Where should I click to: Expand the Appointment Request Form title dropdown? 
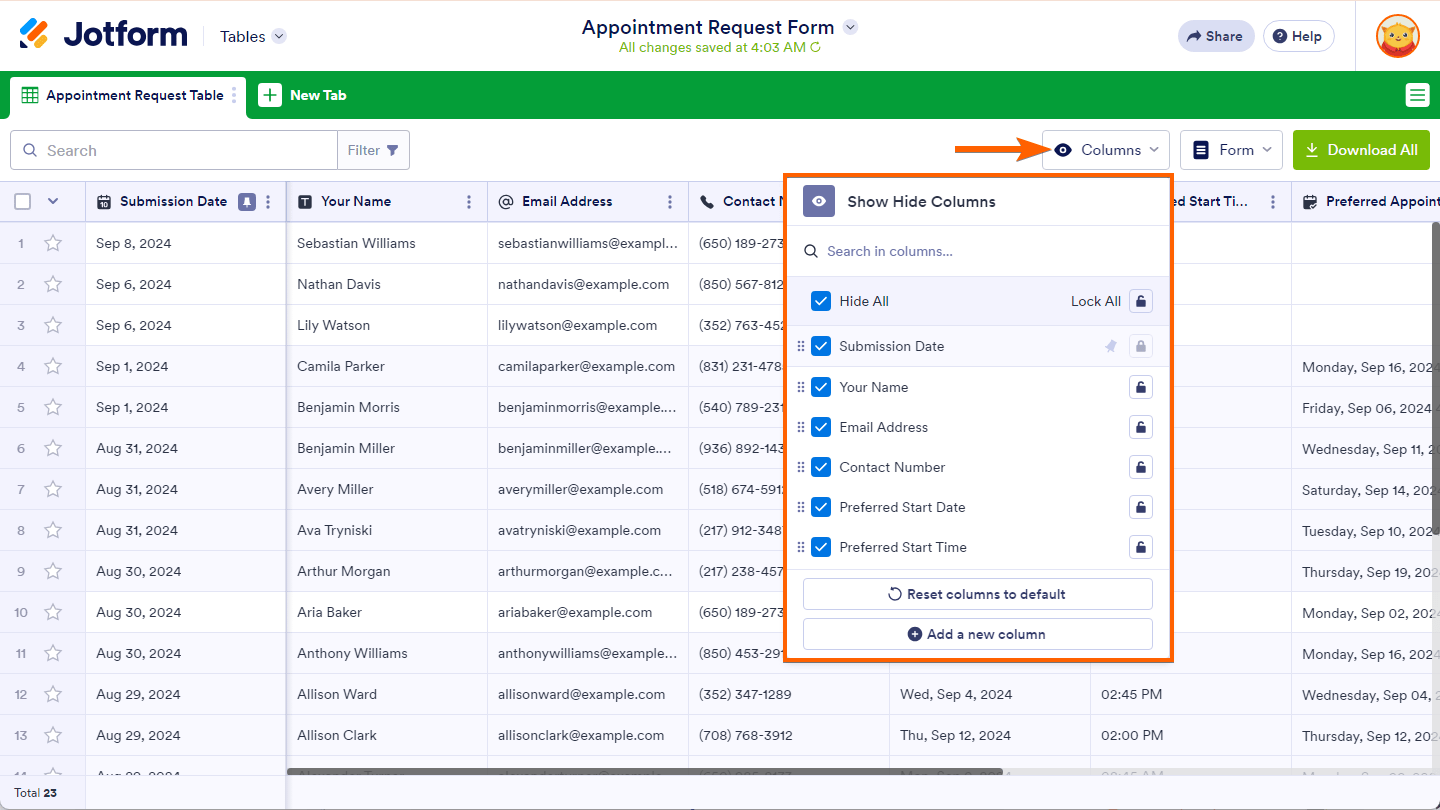click(850, 27)
